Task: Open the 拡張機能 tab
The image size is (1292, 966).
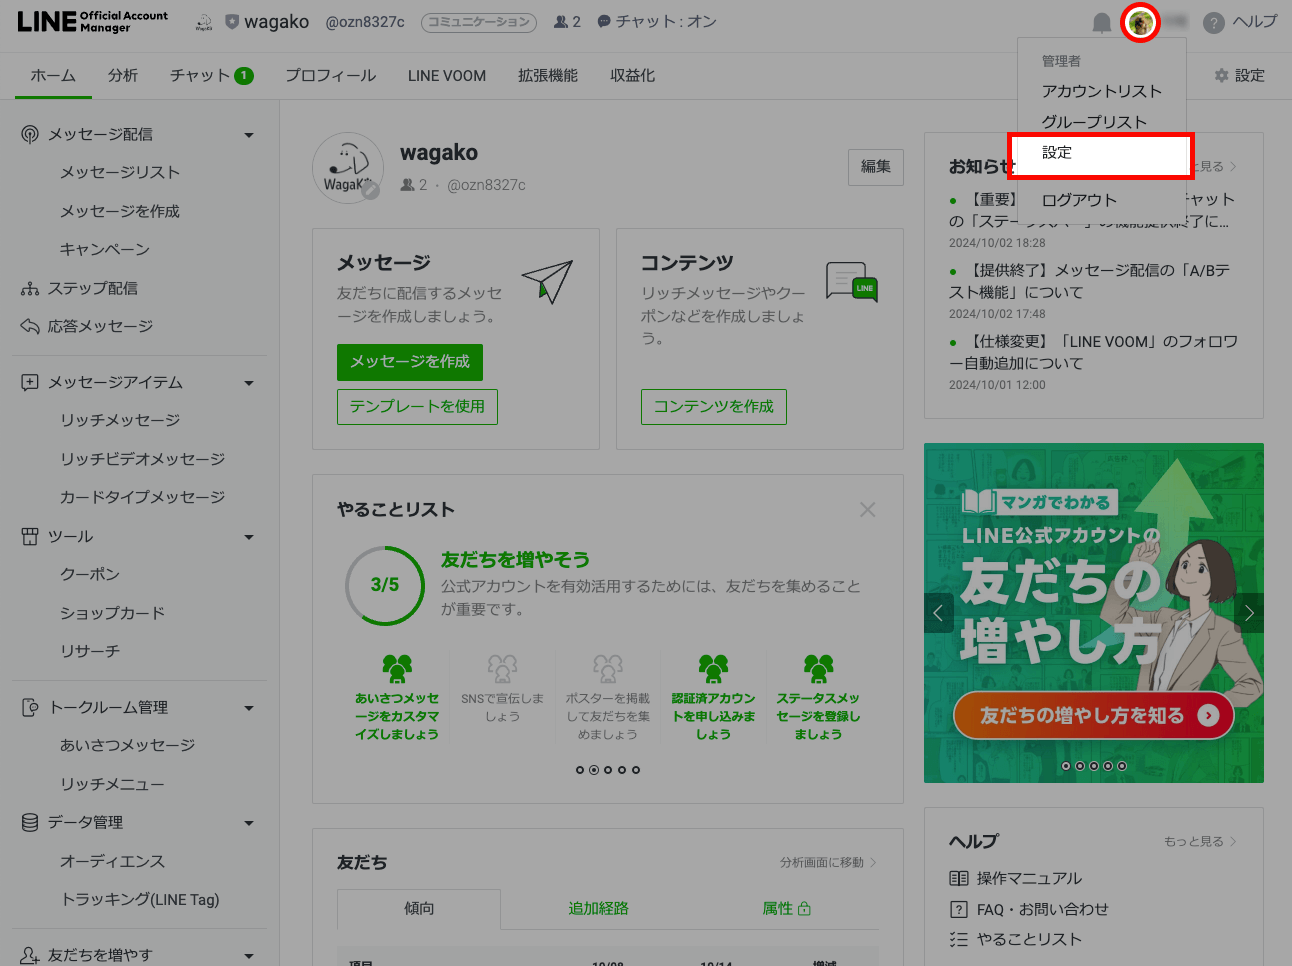Action: point(548,76)
